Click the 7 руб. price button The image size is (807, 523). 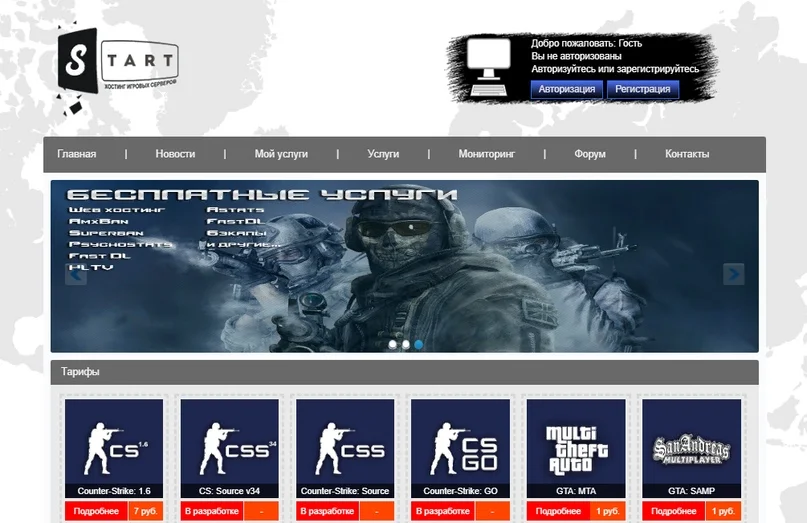coord(146,511)
